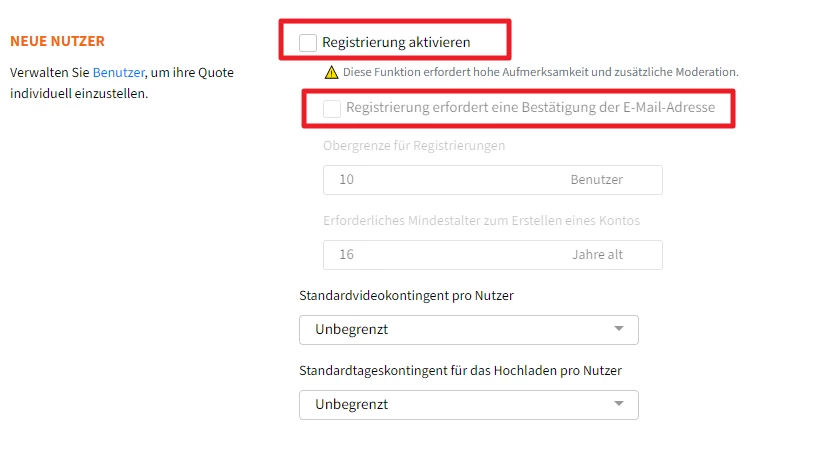Click the Erforderliches Mindestalter label
The width and height of the screenshot is (839, 461).
click(x=481, y=220)
